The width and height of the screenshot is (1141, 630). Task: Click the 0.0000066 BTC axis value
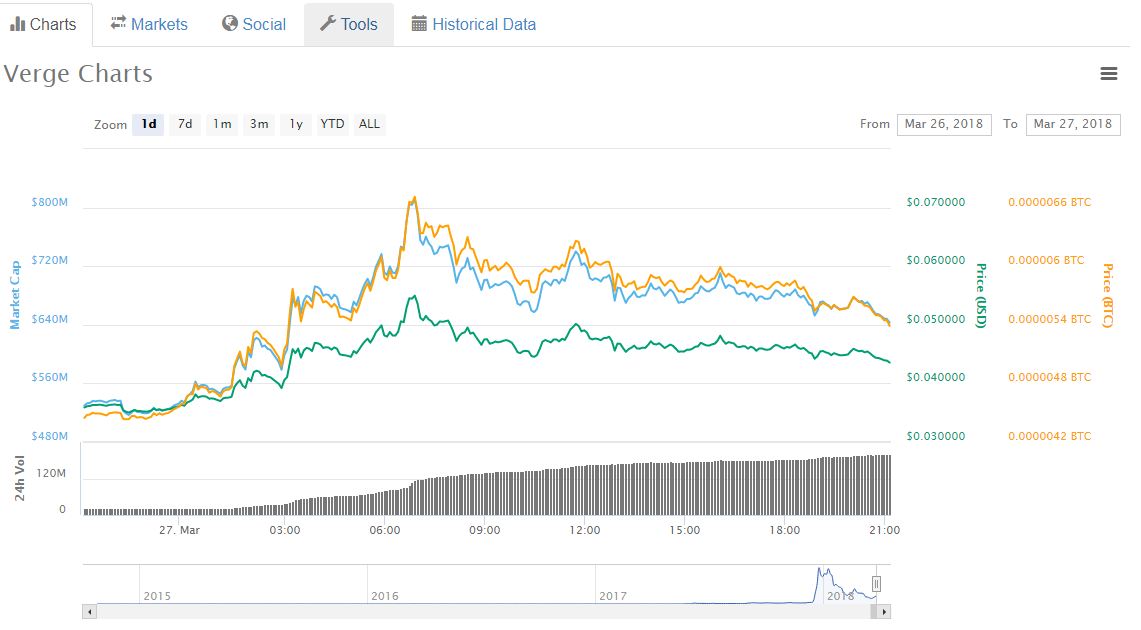1049,202
